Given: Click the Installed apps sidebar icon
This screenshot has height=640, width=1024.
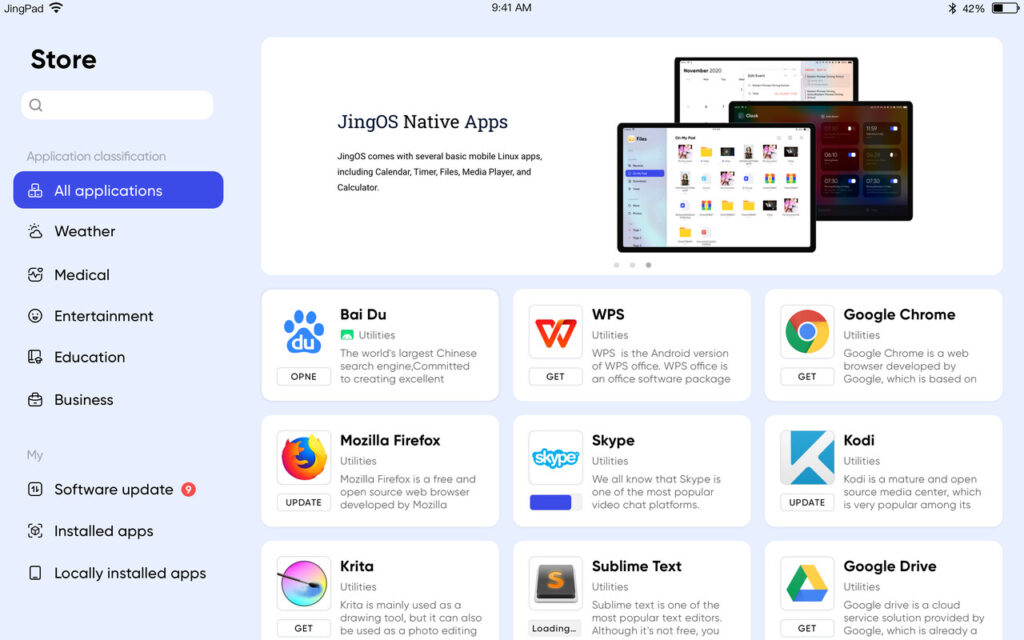Looking at the screenshot, I should [x=35, y=531].
